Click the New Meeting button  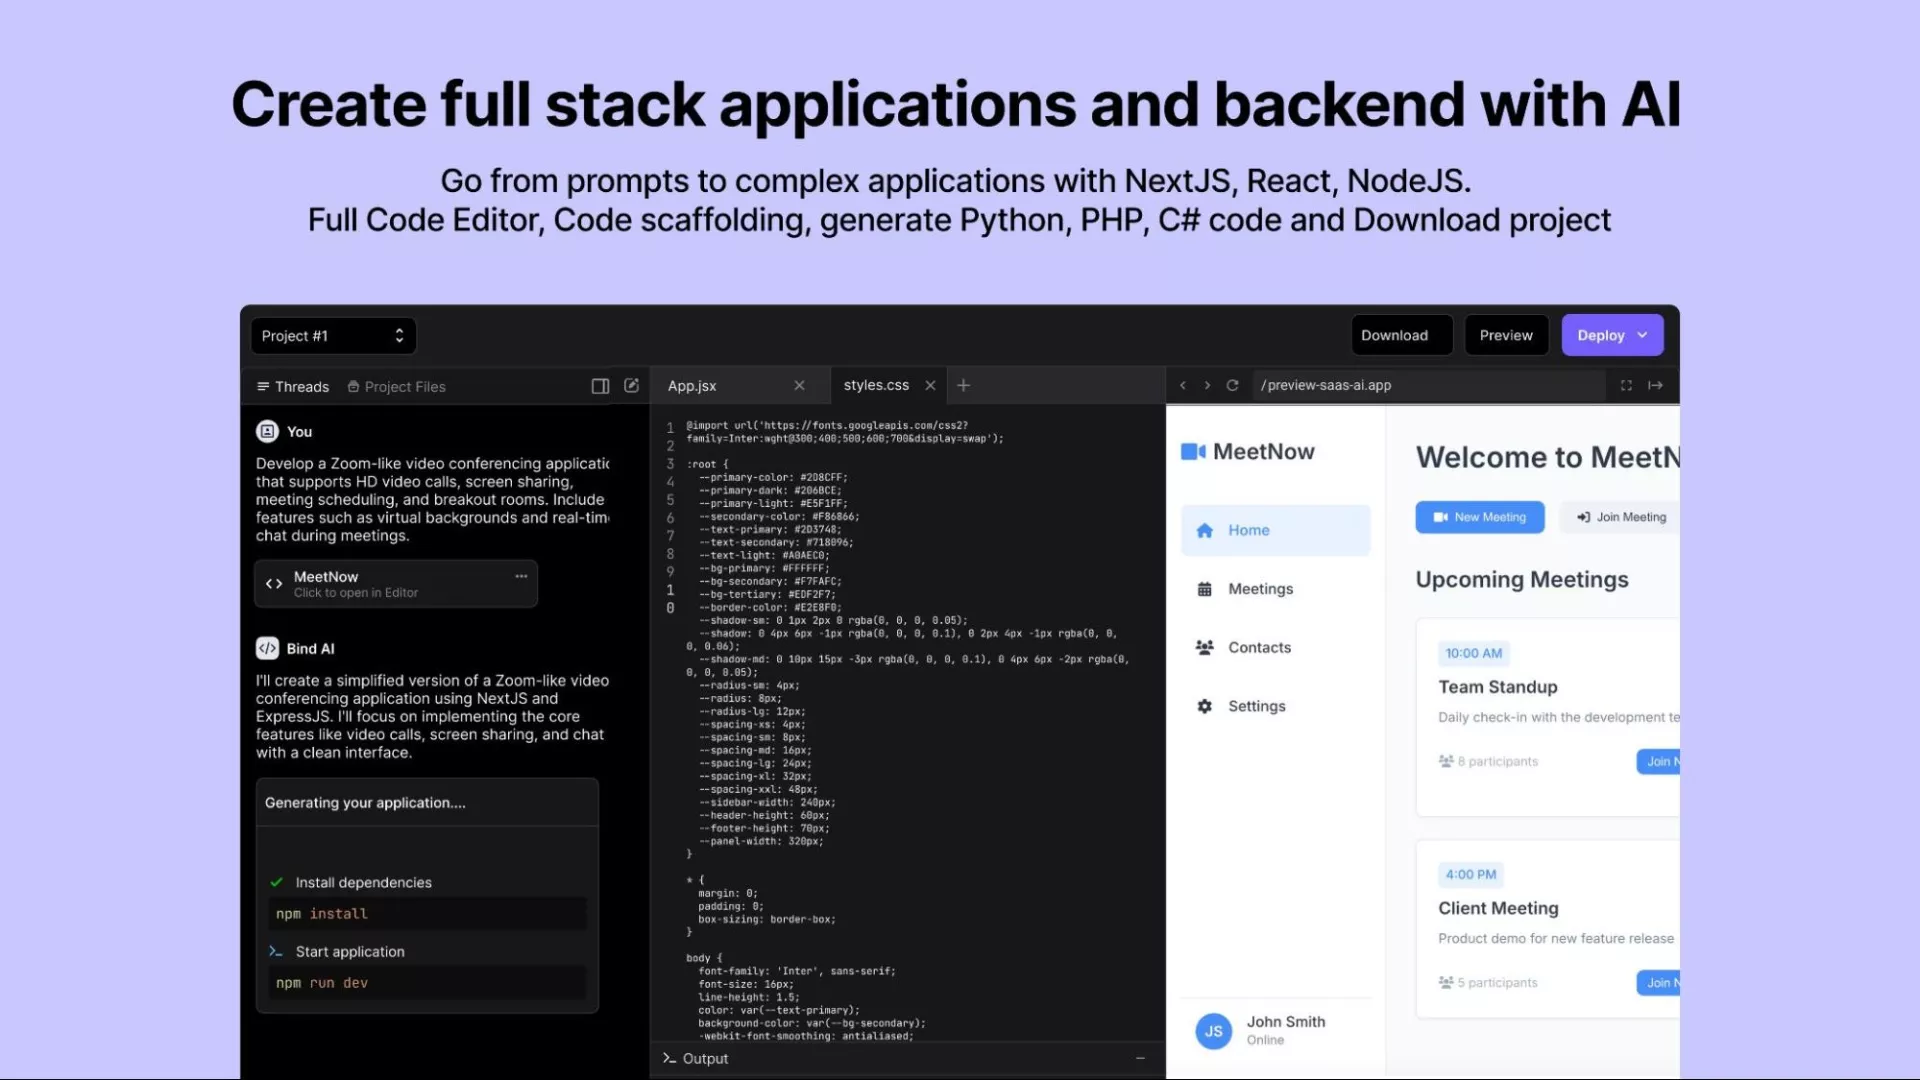pos(1479,517)
